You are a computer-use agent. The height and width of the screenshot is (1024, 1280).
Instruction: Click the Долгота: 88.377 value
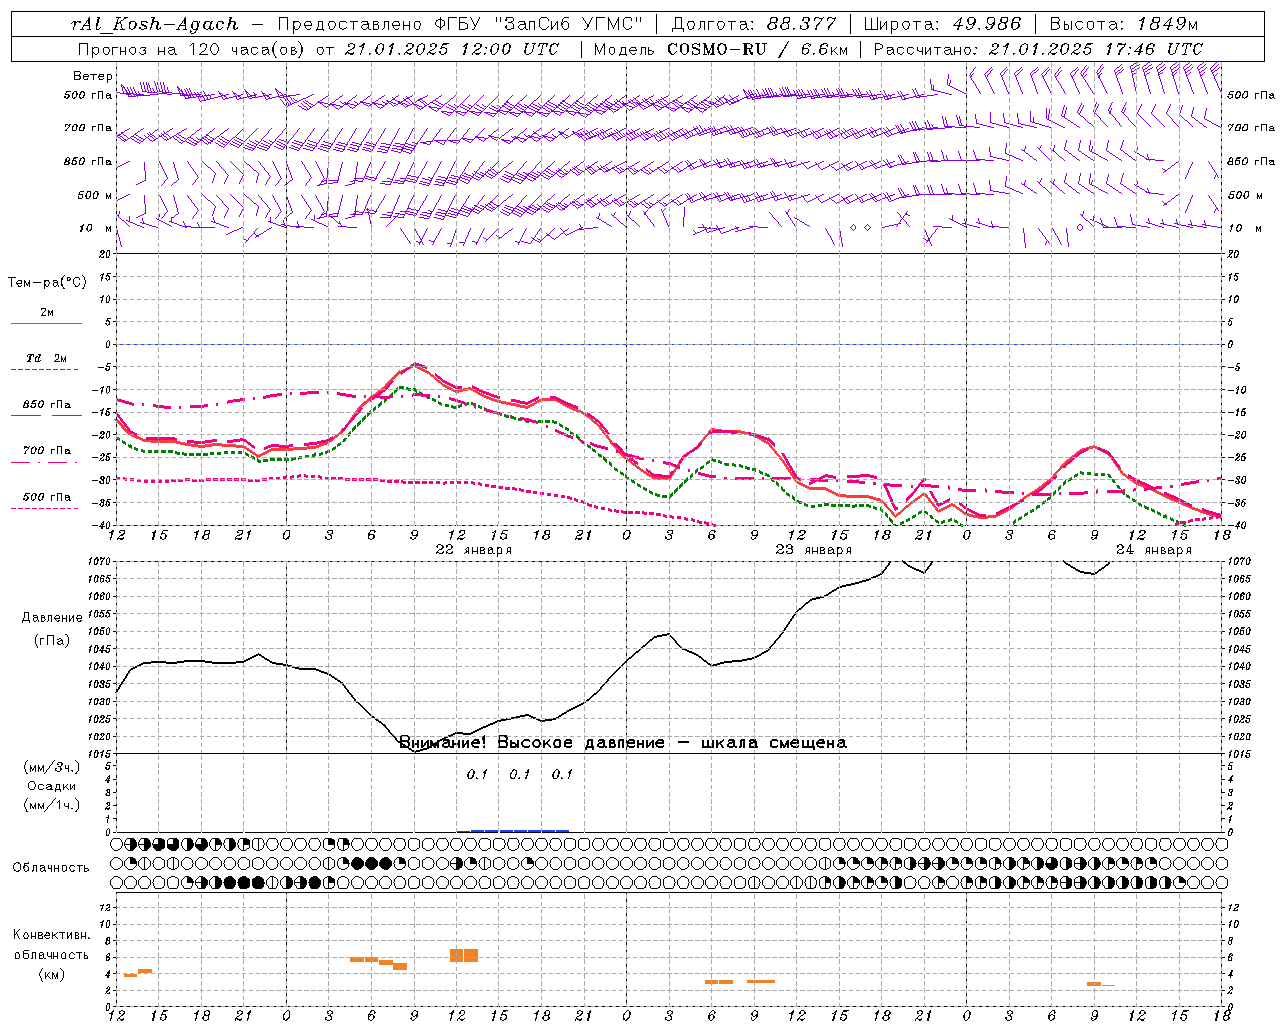pyautogui.click(x=753, y=24)
